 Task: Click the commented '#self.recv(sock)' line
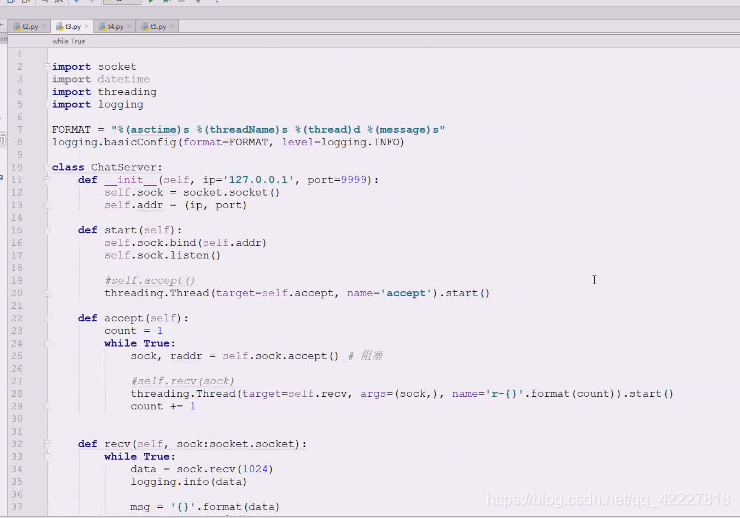click(182, 381)
